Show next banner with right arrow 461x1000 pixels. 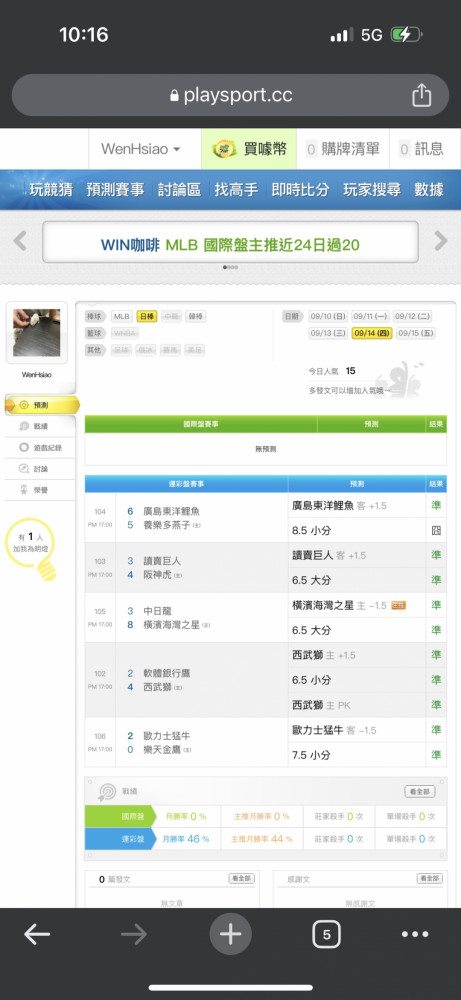pyautogui.click(x=441, y=241)
